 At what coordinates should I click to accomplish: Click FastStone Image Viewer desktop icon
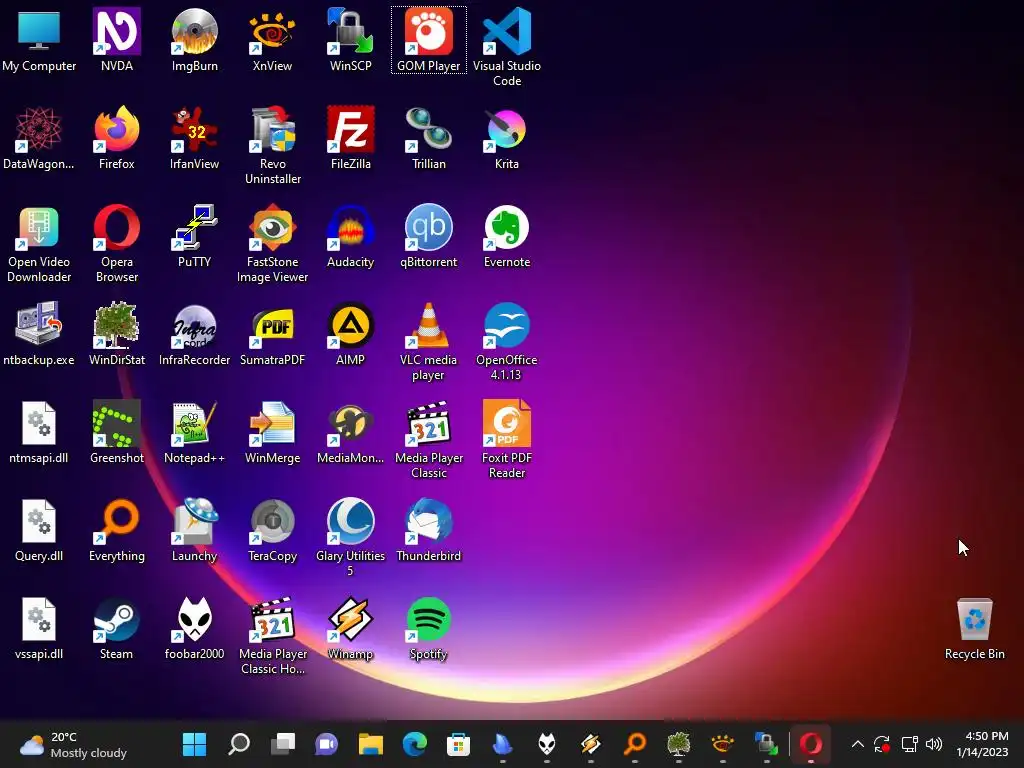[x=272, y=244]
